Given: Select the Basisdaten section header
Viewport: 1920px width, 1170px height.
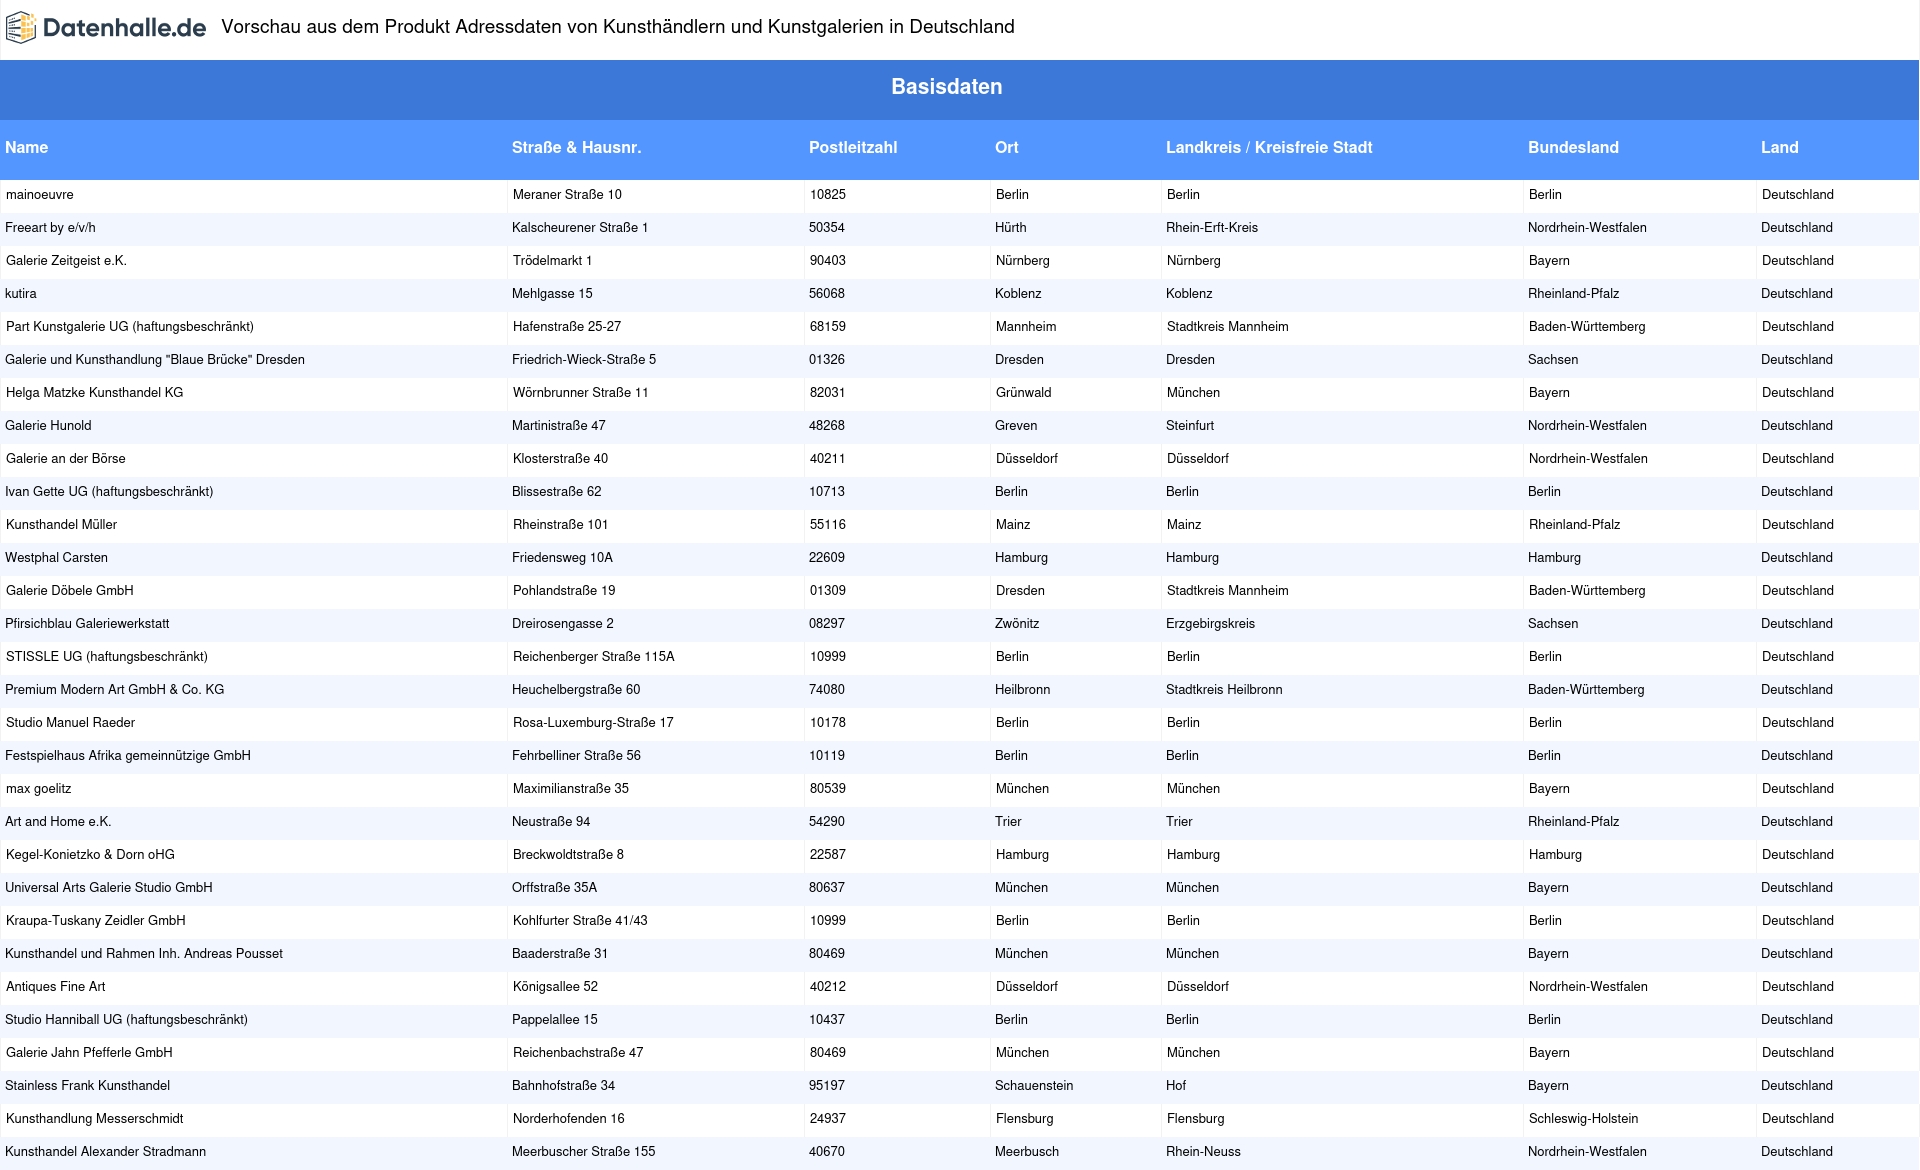Looking at the screenshot, I should (946, 87).
